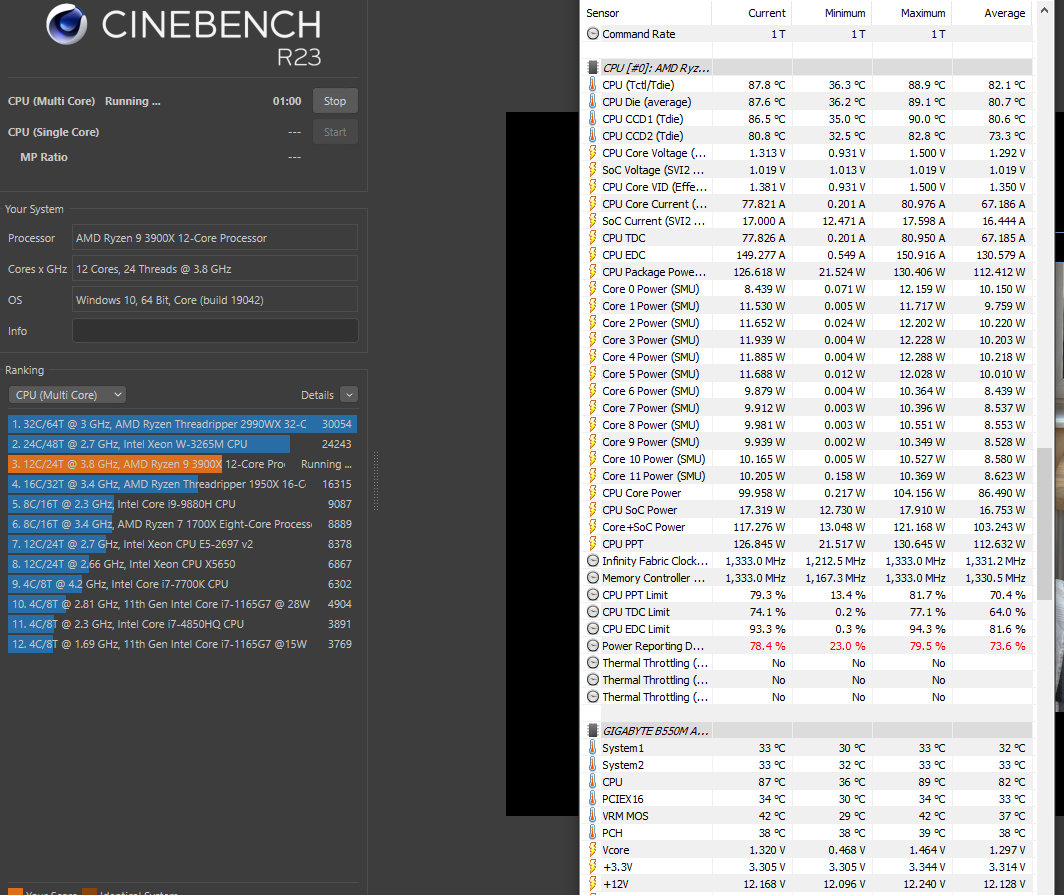
Task: Expand the ranking Details dropdown arrow
Action: click(349, 395)
